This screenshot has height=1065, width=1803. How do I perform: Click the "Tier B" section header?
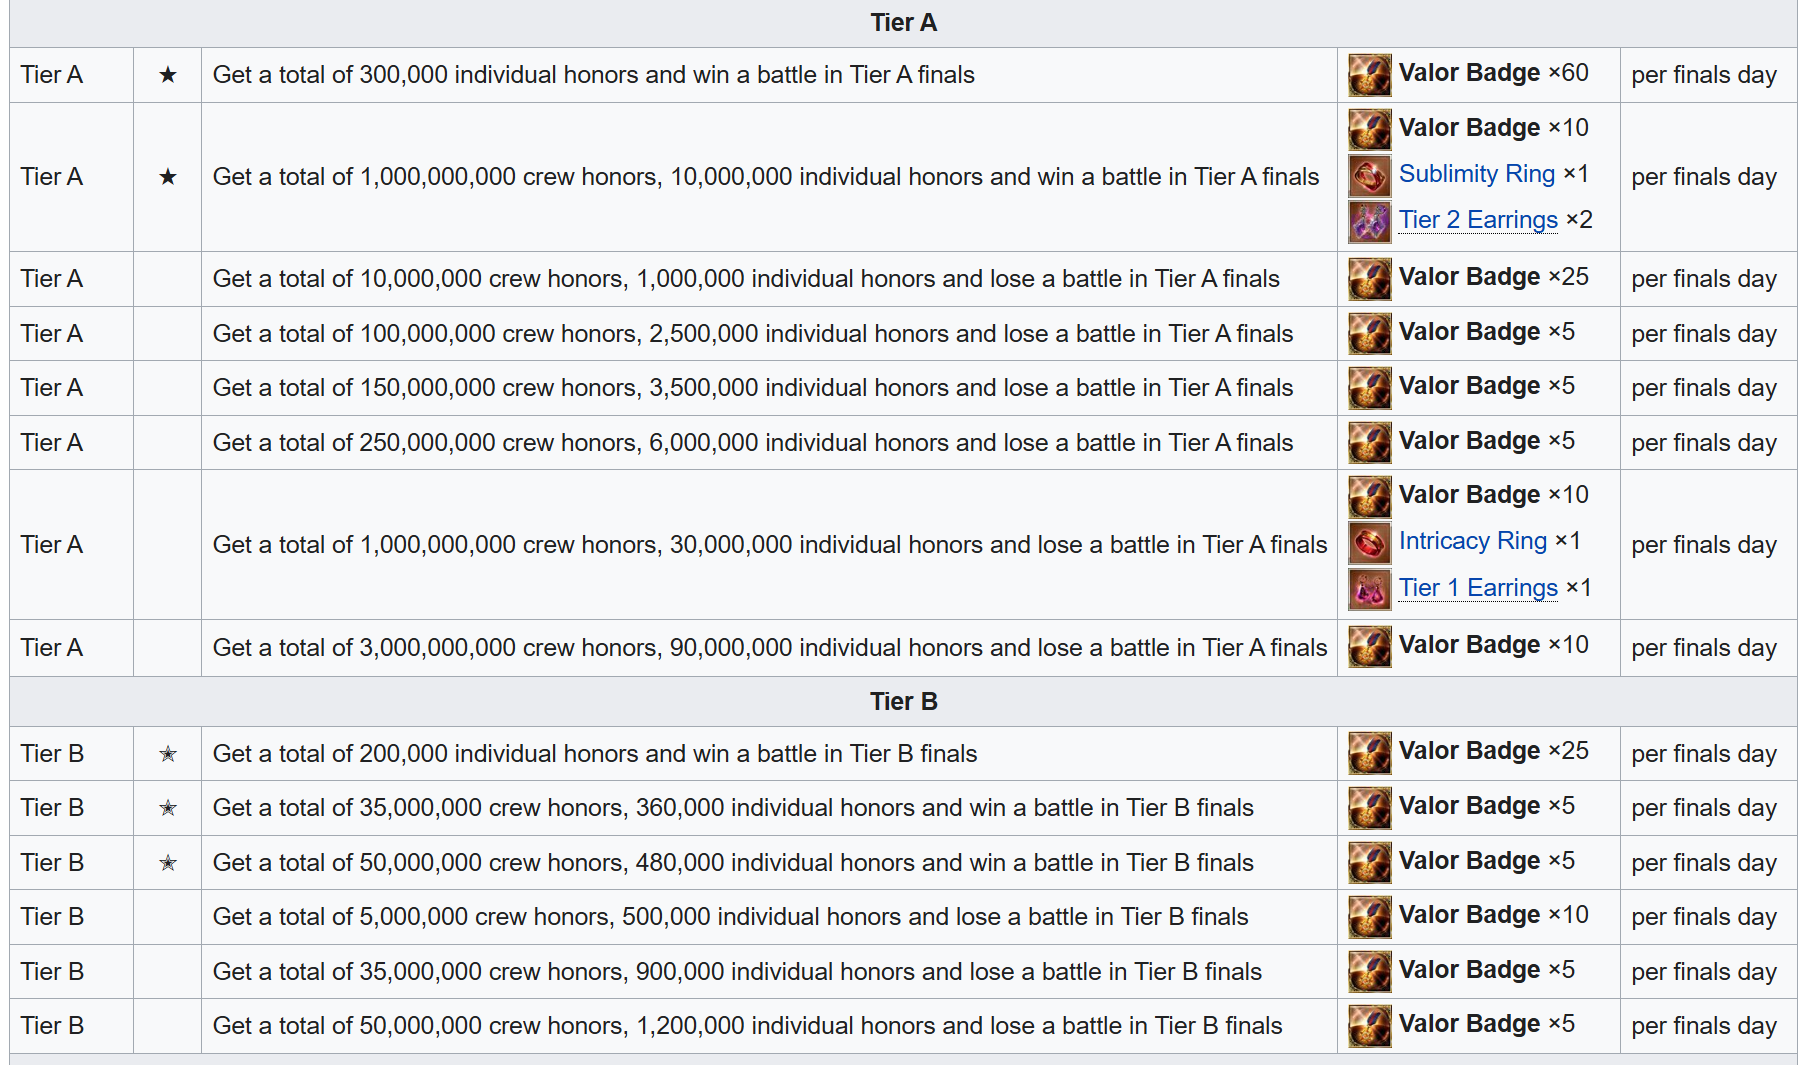pyautogui.click(x=903, y=702)
